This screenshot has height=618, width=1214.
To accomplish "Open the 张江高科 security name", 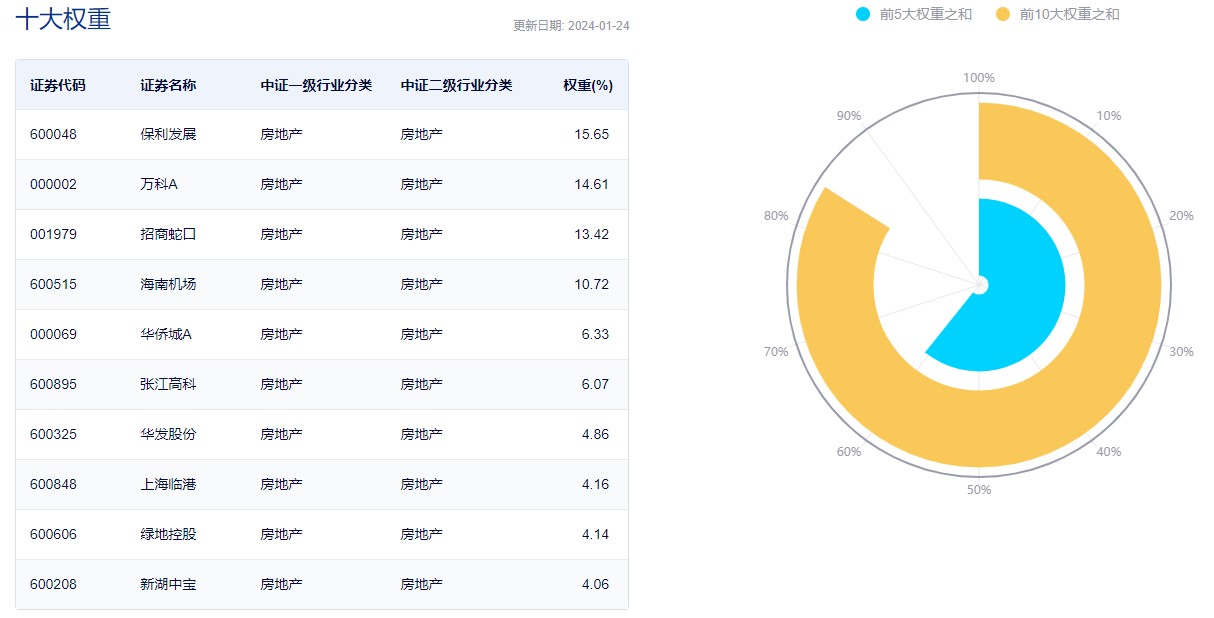I will coord(168,384).
